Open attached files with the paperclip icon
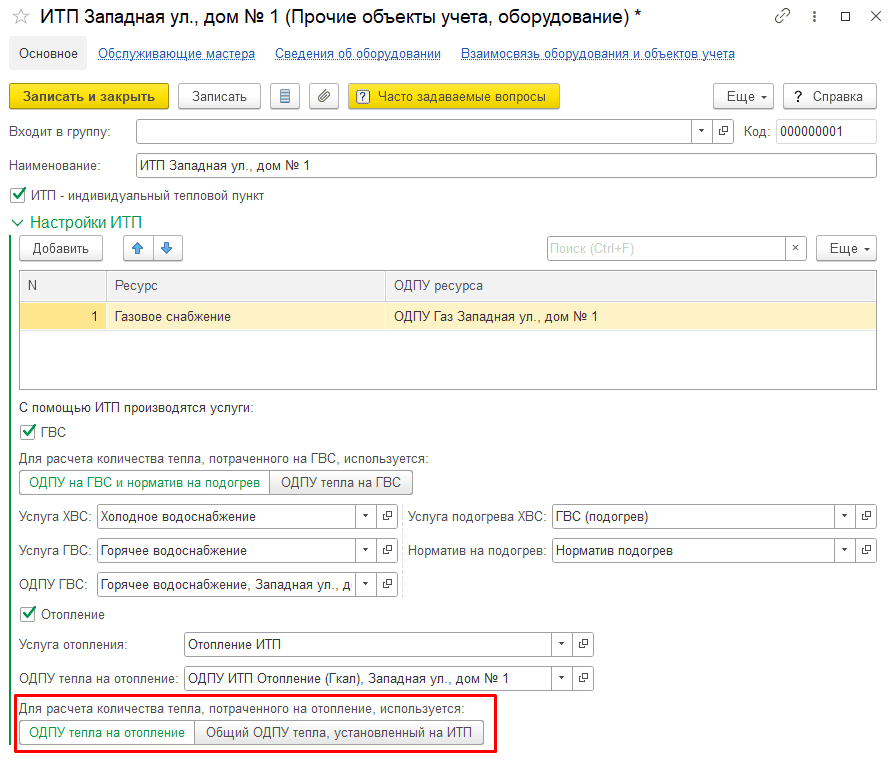The image size is (892, 761). tap(324, 96)
